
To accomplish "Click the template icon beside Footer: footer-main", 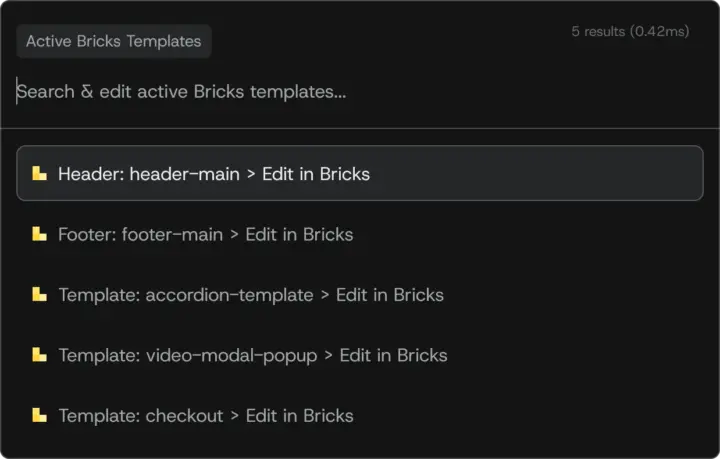I will click(39, 234).
